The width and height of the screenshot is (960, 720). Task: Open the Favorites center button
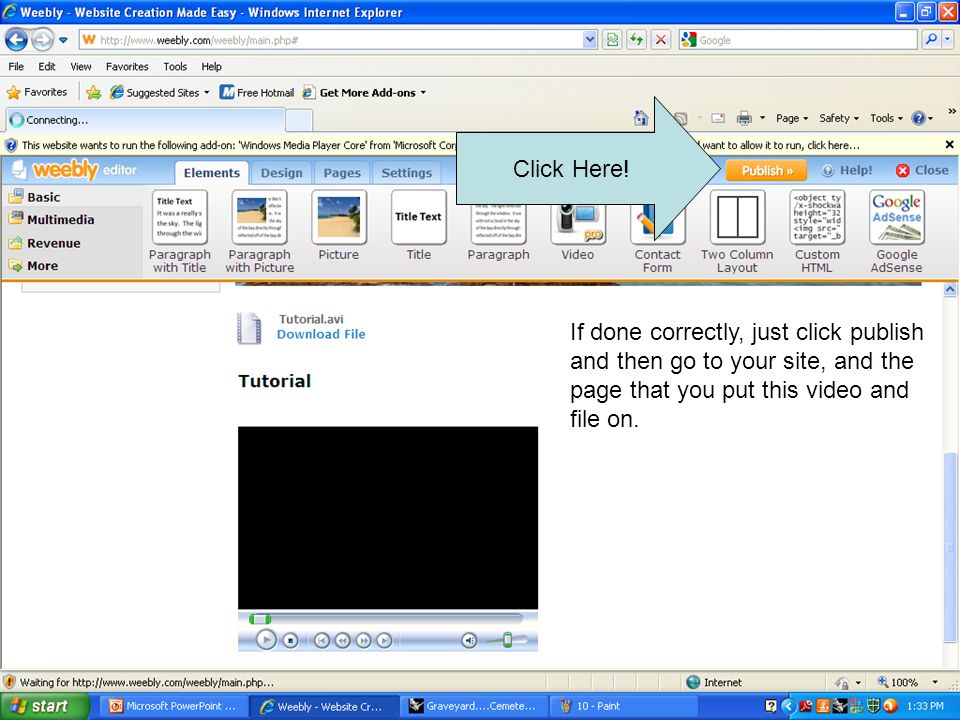pyautogui.click(x=37, y=92)
